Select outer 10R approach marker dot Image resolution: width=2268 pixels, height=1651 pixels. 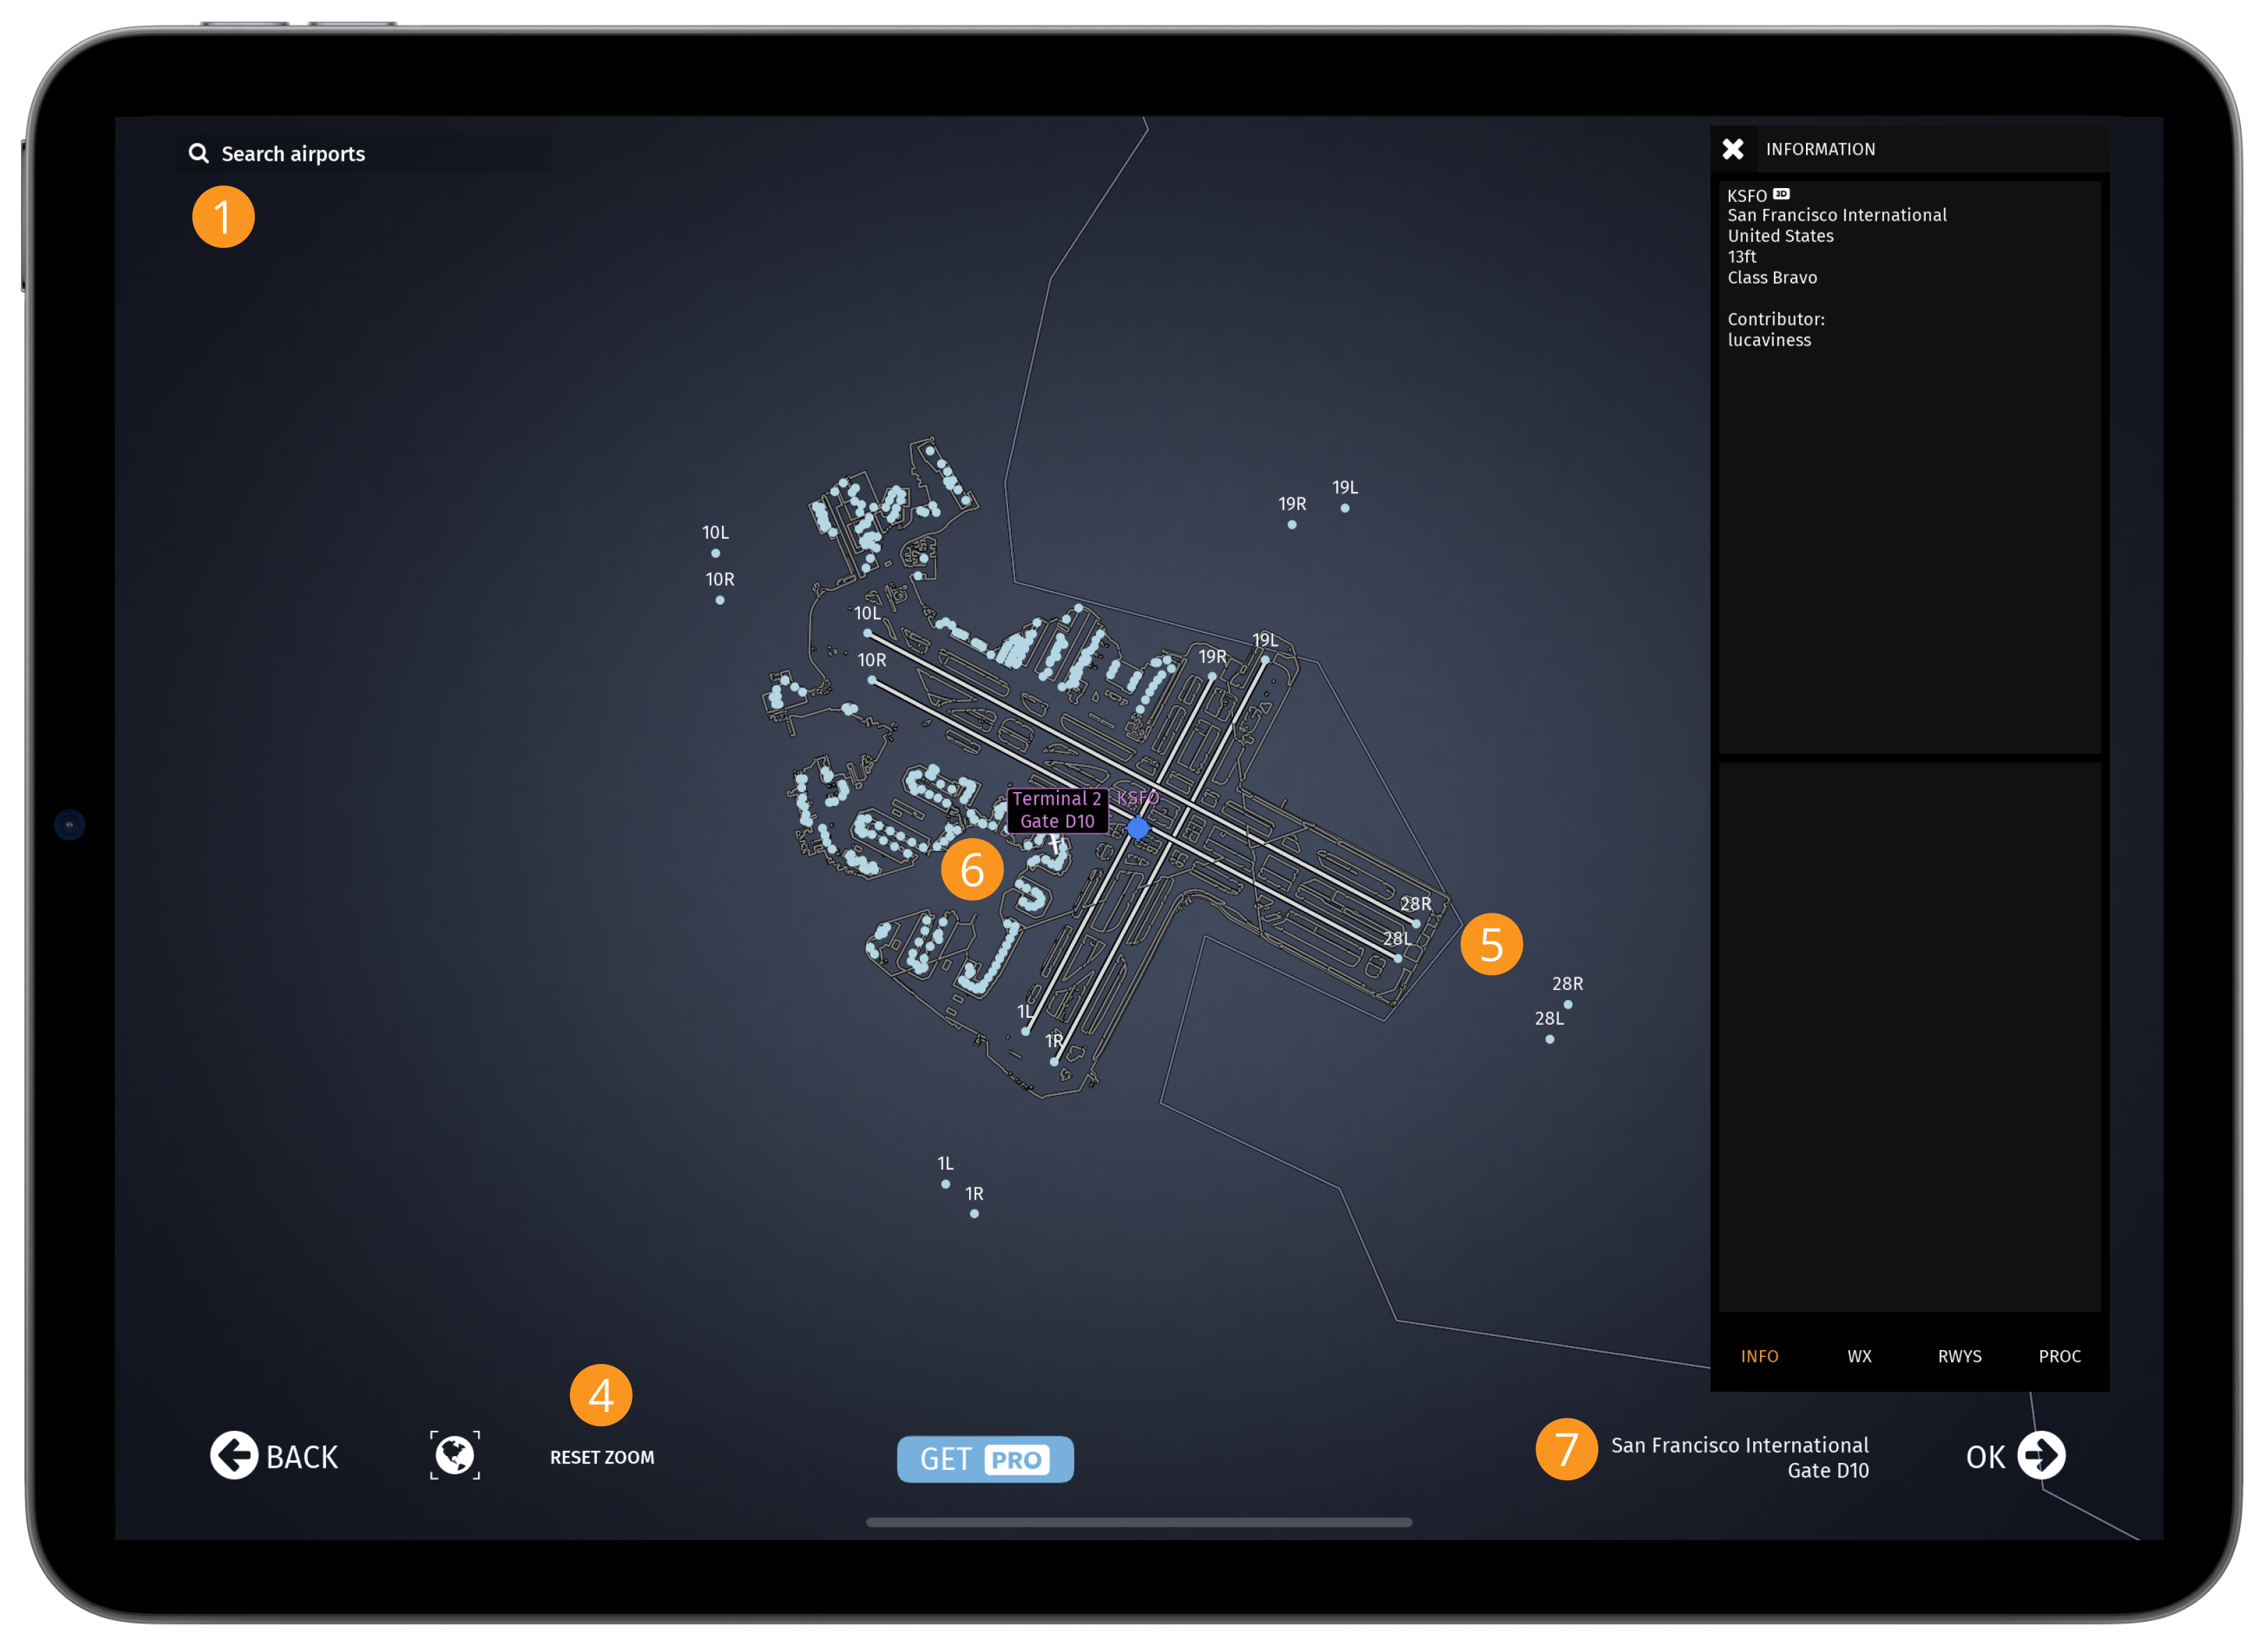[720, 600]
